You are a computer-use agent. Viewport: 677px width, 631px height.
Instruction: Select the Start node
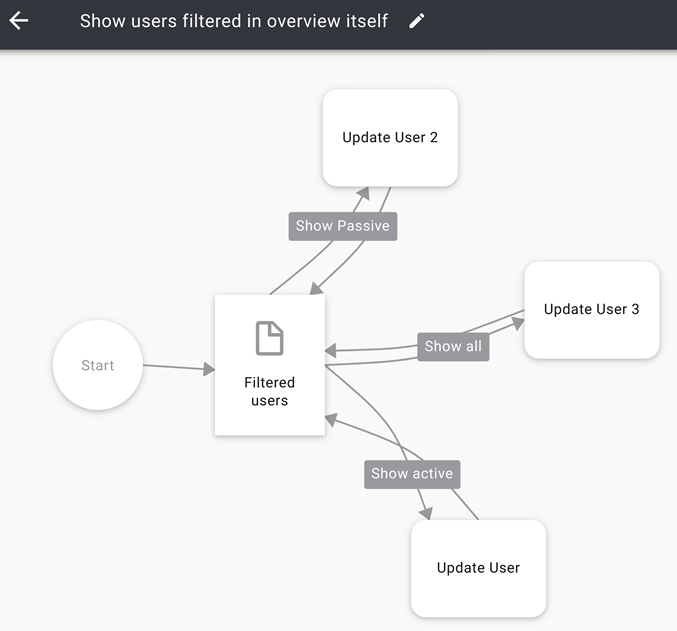point(98,365)
